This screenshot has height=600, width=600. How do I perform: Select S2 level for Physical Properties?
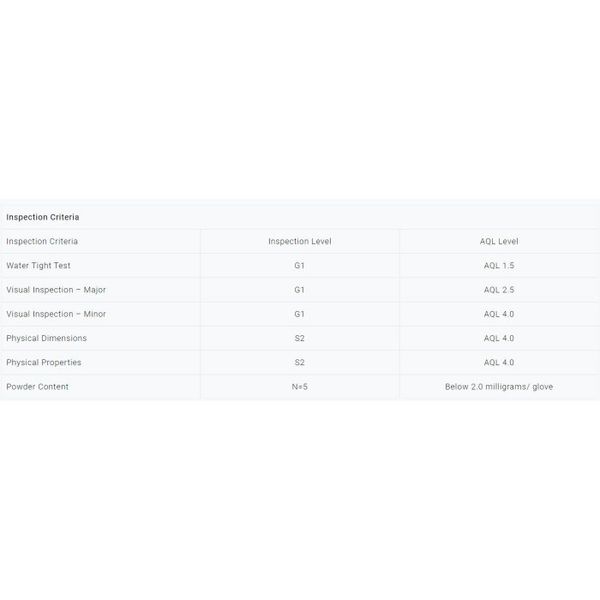click(300, 362)
